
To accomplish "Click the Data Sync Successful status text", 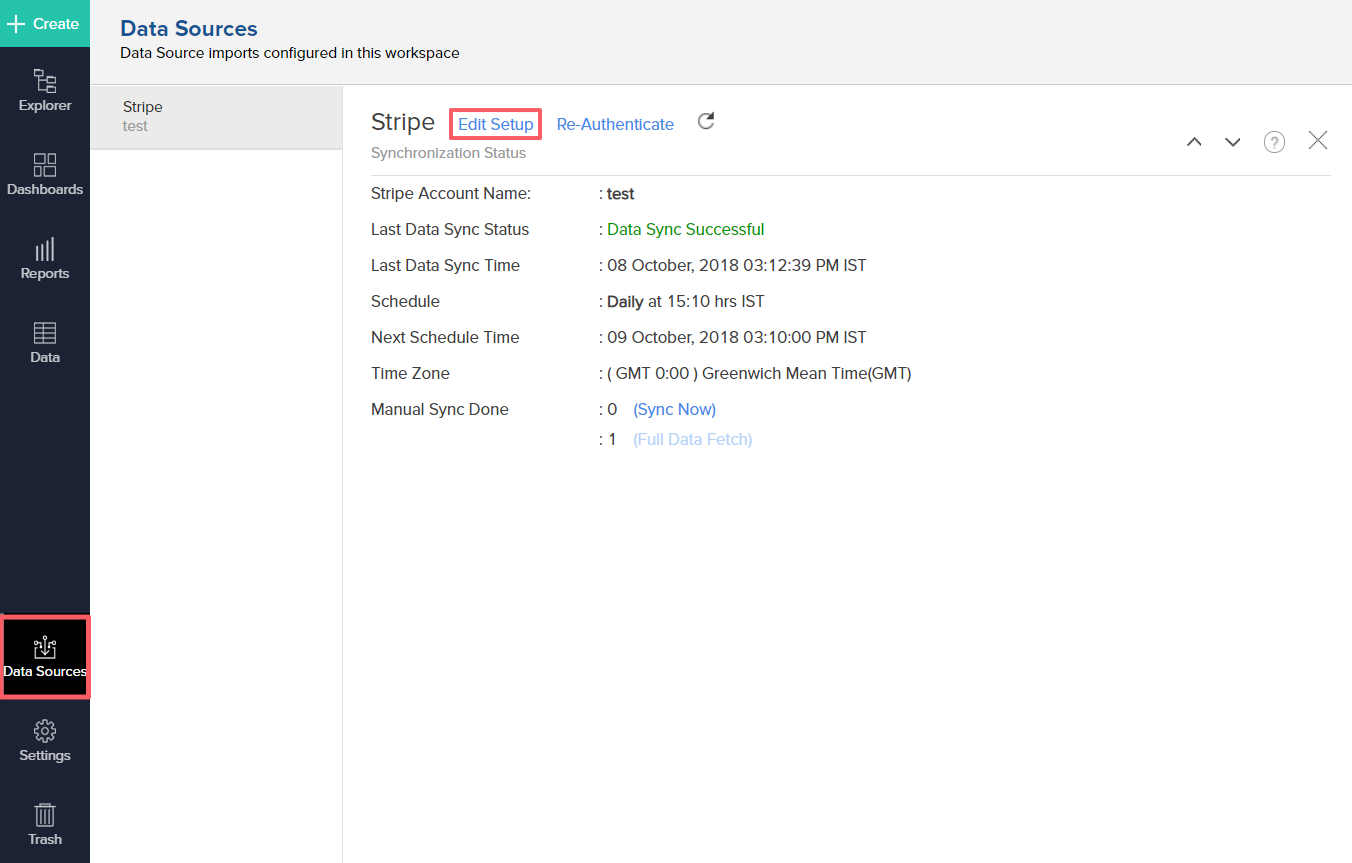I will pos(685,229).
